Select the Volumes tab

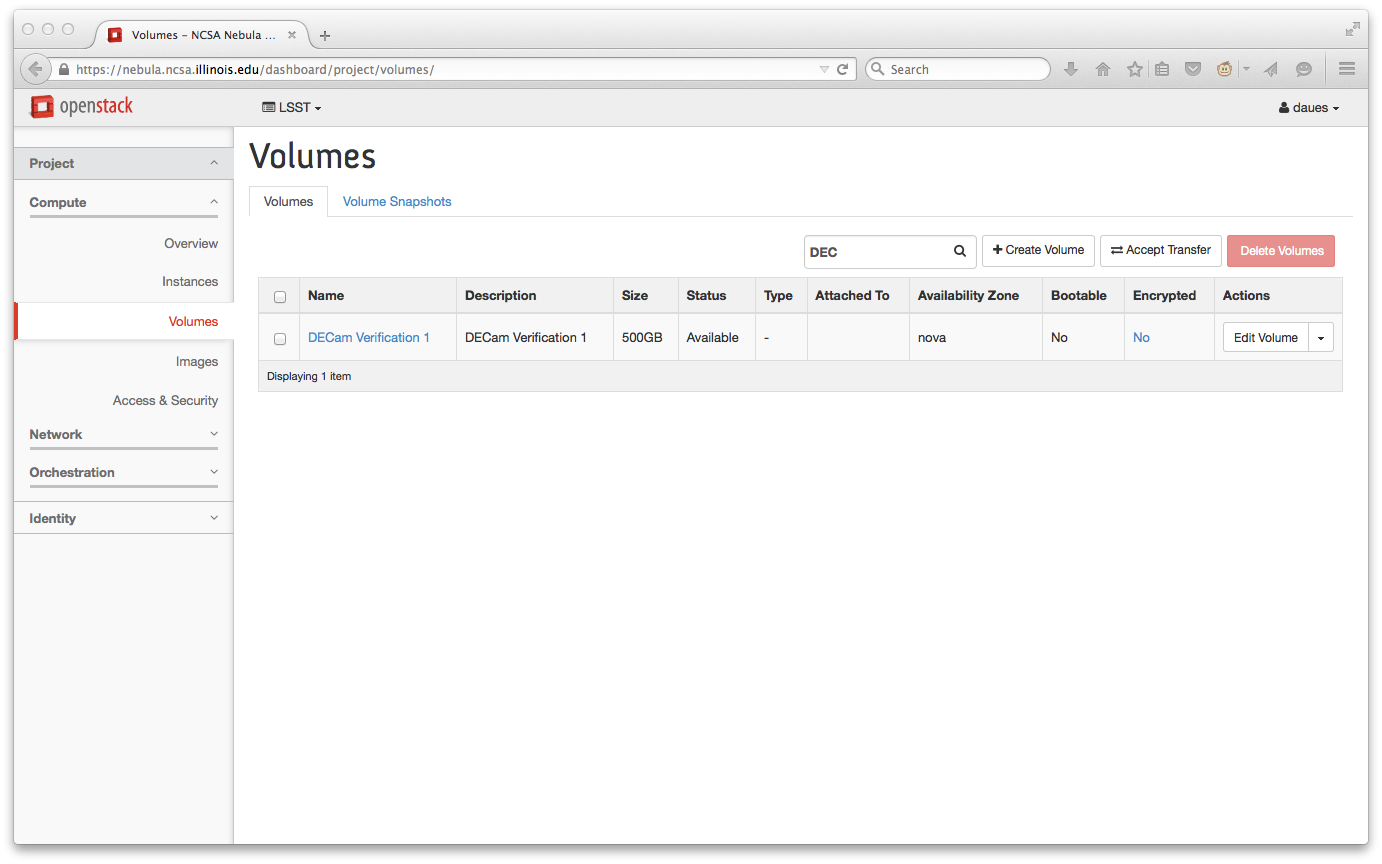[x=288, y=201]
